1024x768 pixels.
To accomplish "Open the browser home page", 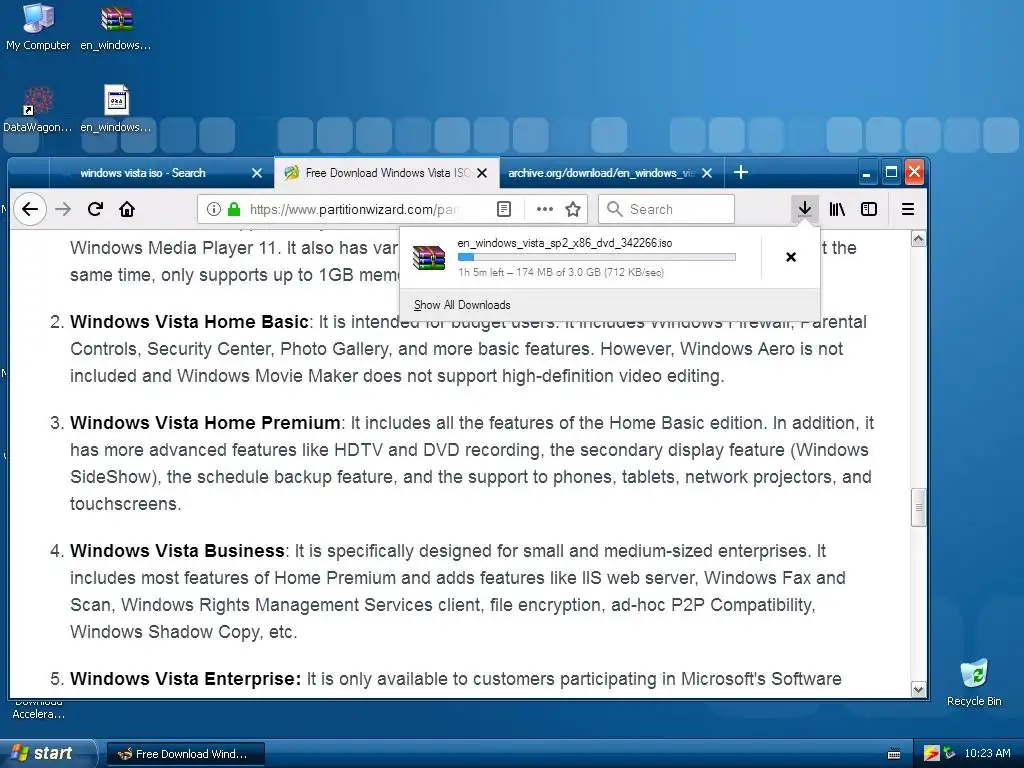I will pos(127,209).
